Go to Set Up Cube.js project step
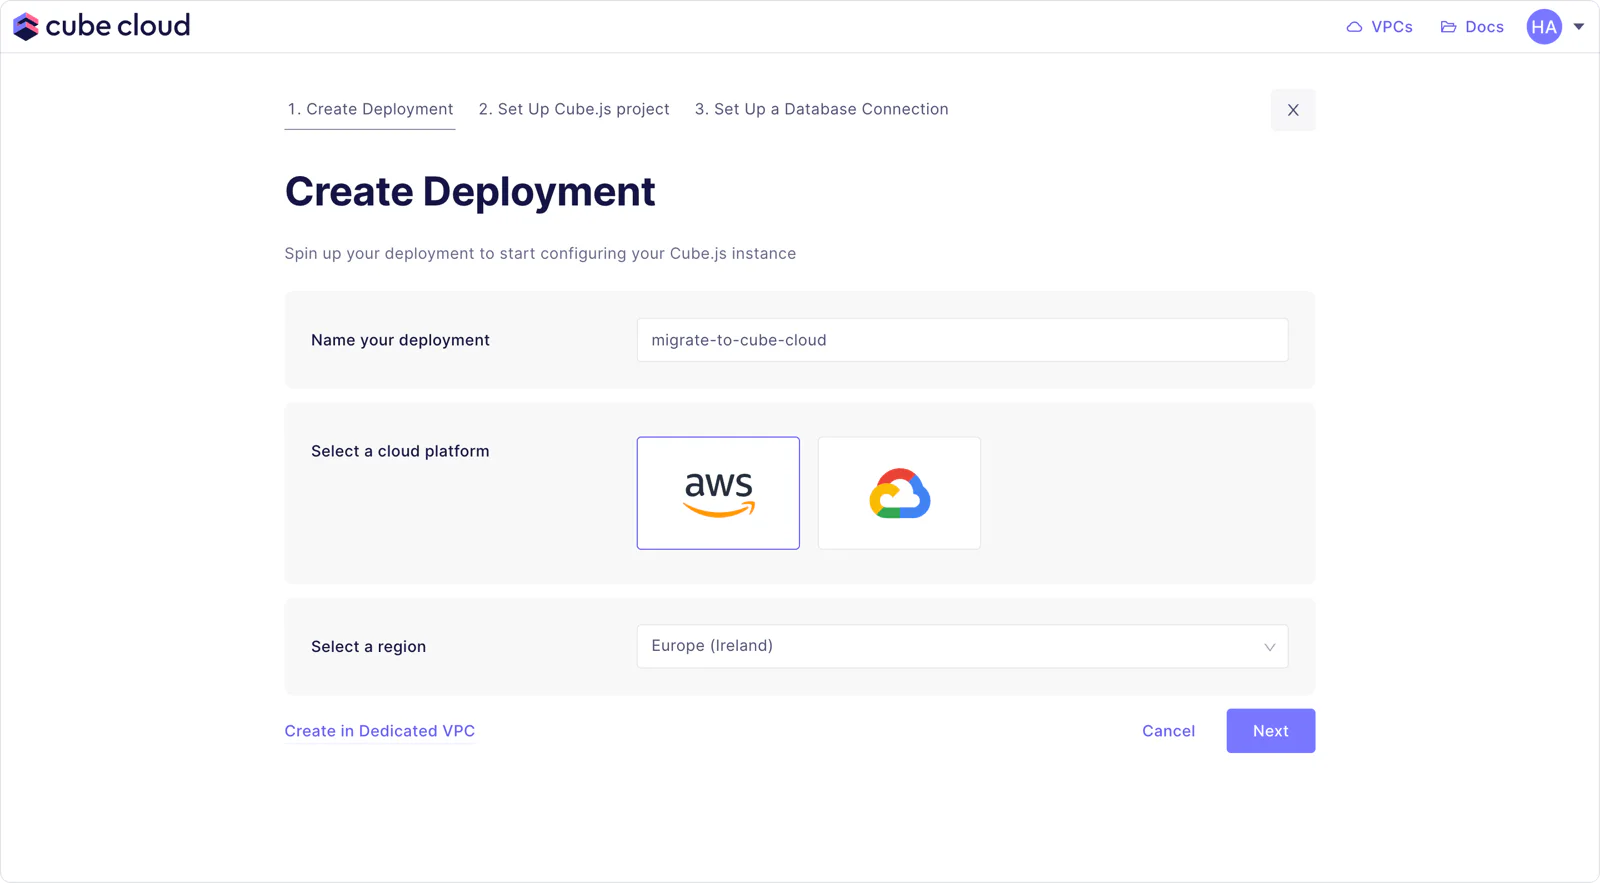The width and height of the screenshot is (1600, 883). pyautogui.click(x=574, y=109)
